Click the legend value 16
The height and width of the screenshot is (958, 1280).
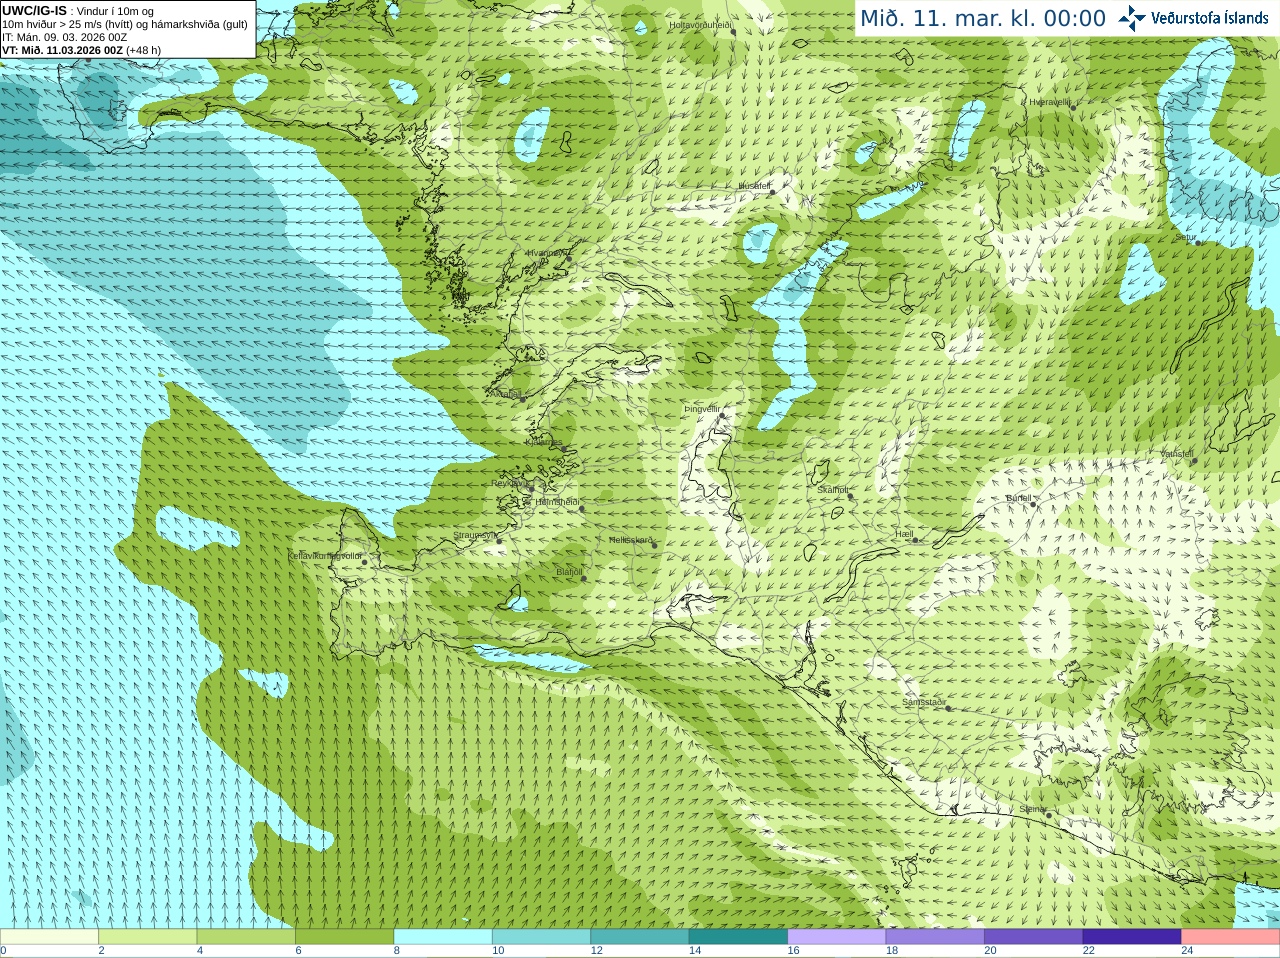pos(793,951)
